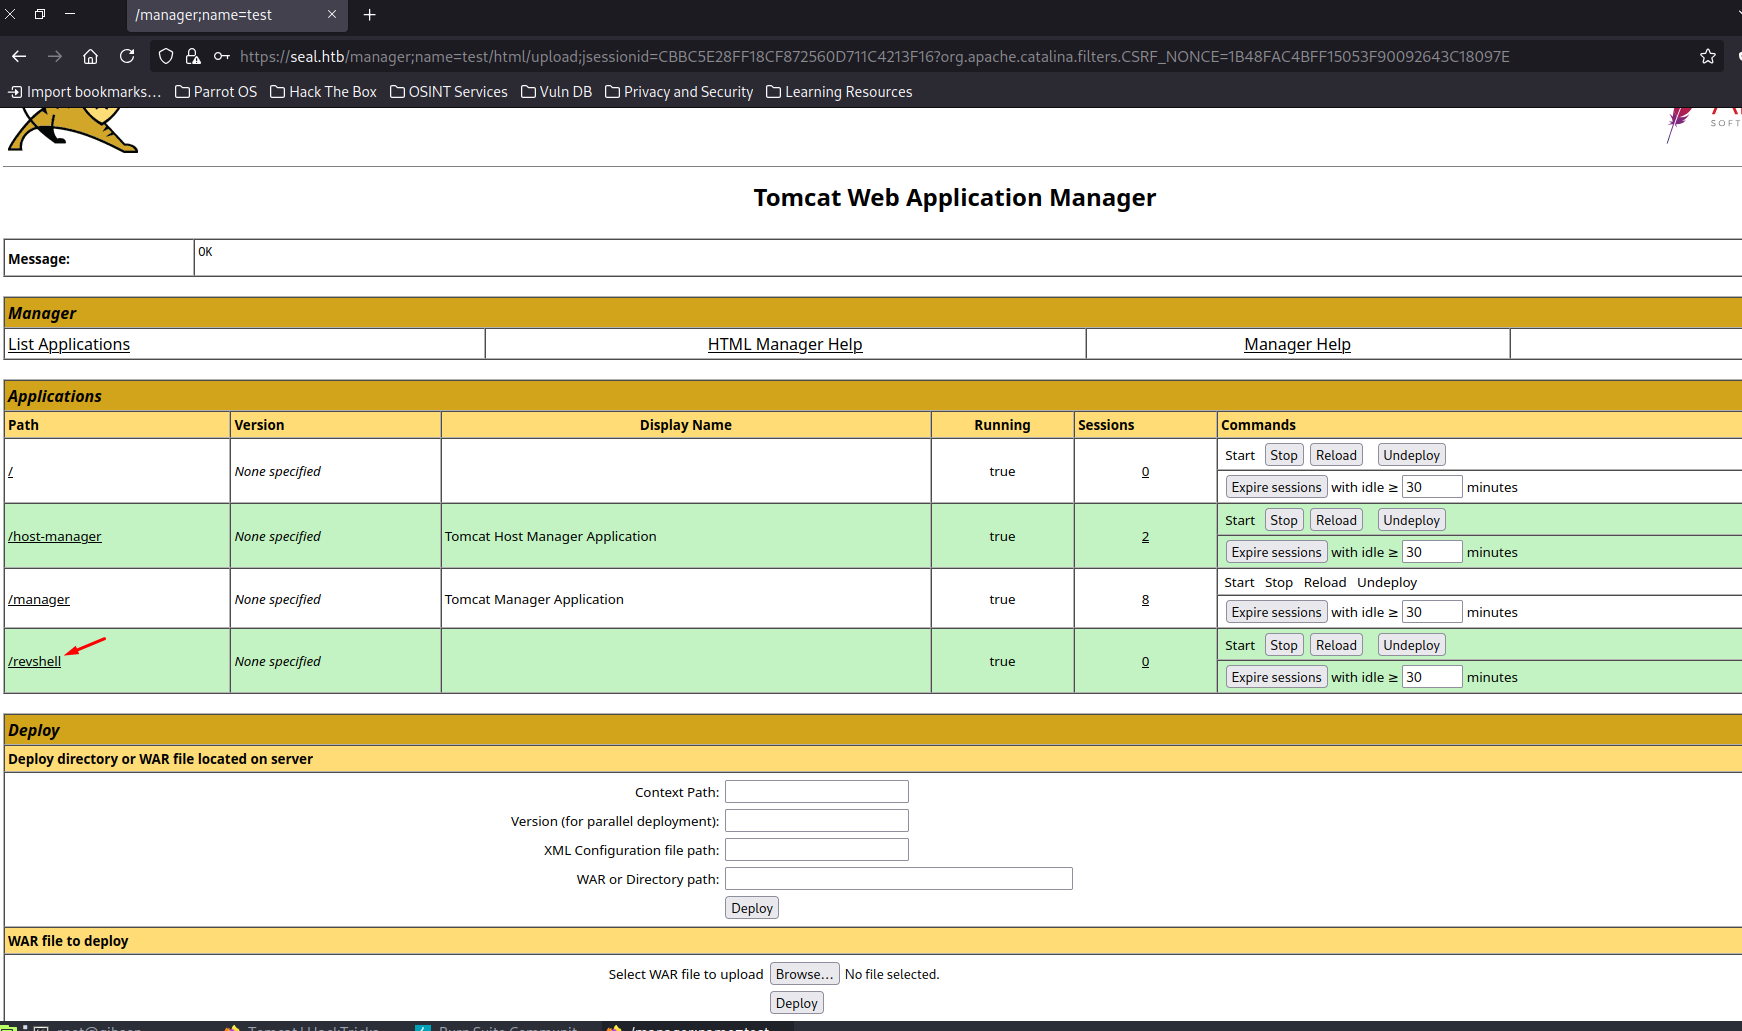The image size is (1742, 1031).
Task: Select the /manager;name=test browser tab
Action: [x=237, y=15]
